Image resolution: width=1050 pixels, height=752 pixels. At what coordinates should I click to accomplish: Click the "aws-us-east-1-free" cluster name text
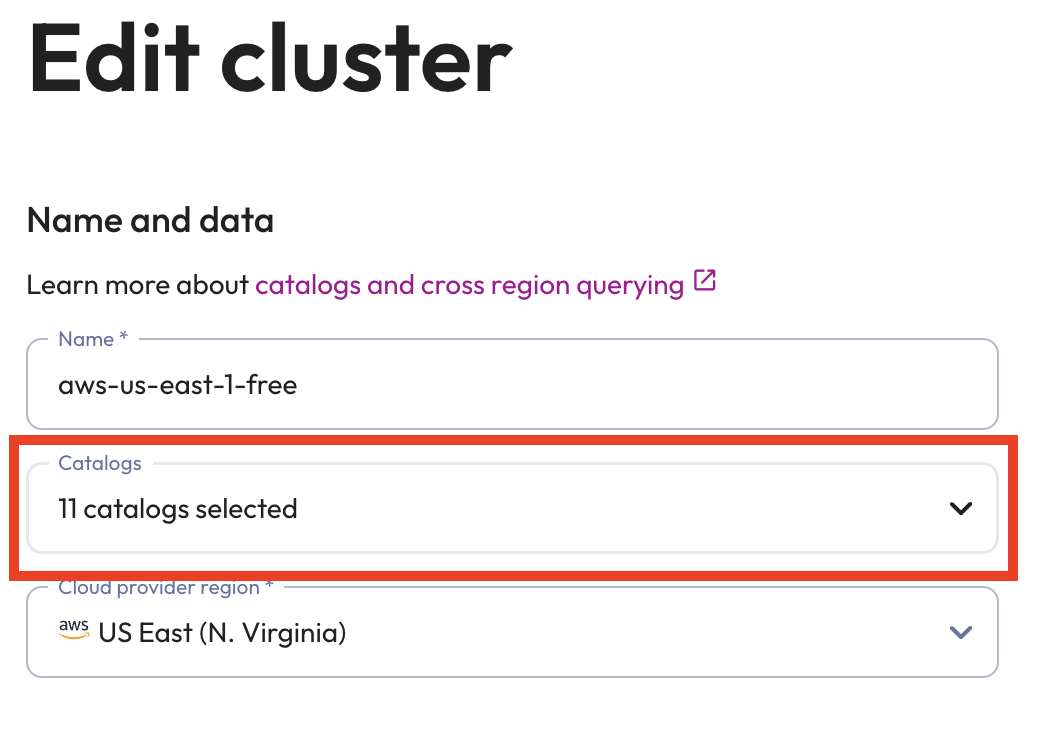[178, 385]
